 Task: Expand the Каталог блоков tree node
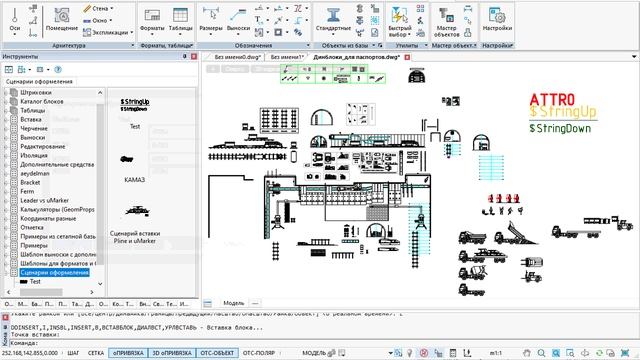5,102
